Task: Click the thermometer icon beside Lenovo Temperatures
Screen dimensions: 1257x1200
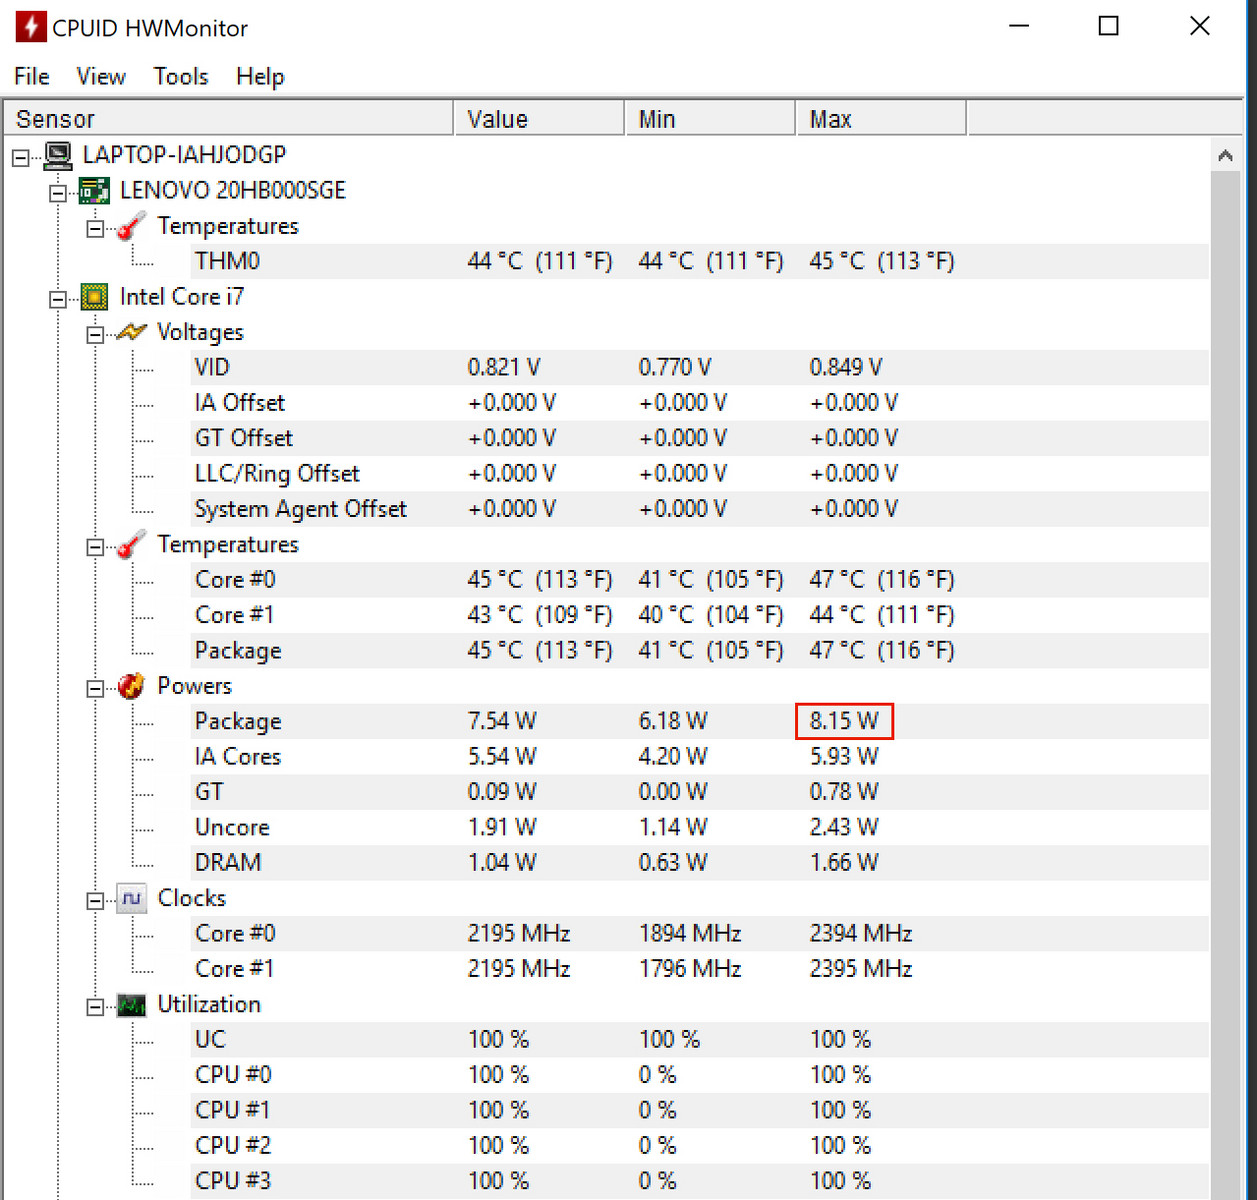Action: pos(132,226)
